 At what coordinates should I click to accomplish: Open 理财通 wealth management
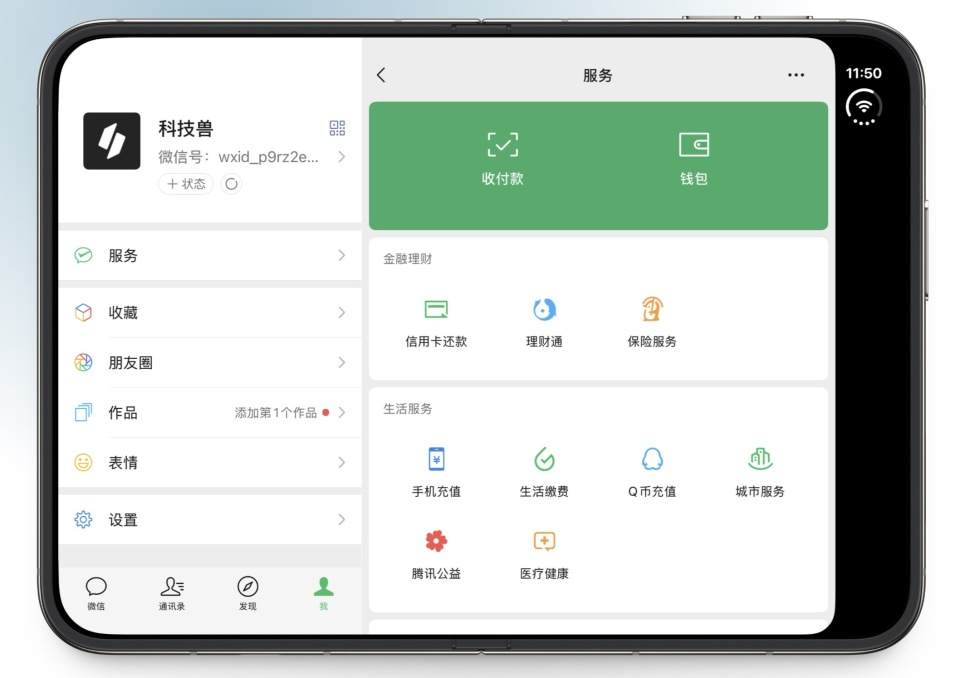pos(544,323)
